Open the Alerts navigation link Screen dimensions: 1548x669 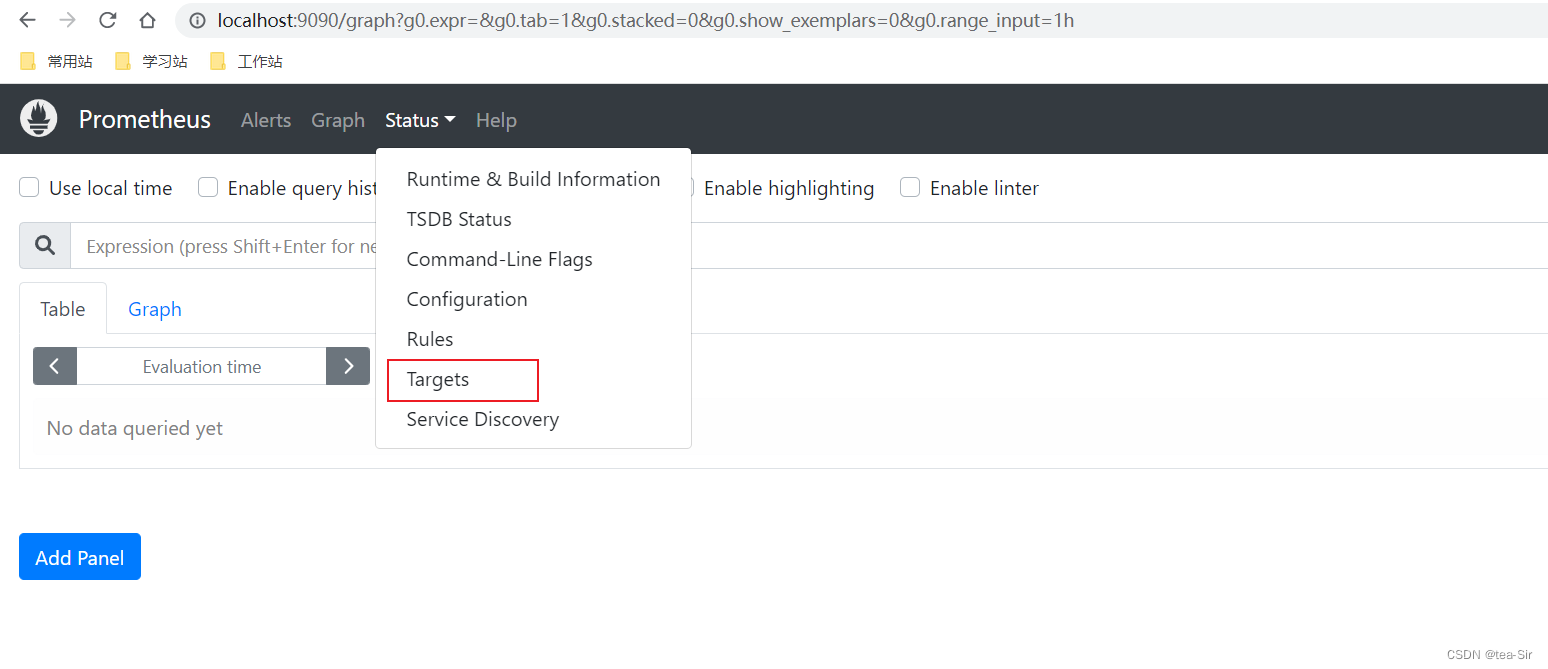[x=266, y=120]
